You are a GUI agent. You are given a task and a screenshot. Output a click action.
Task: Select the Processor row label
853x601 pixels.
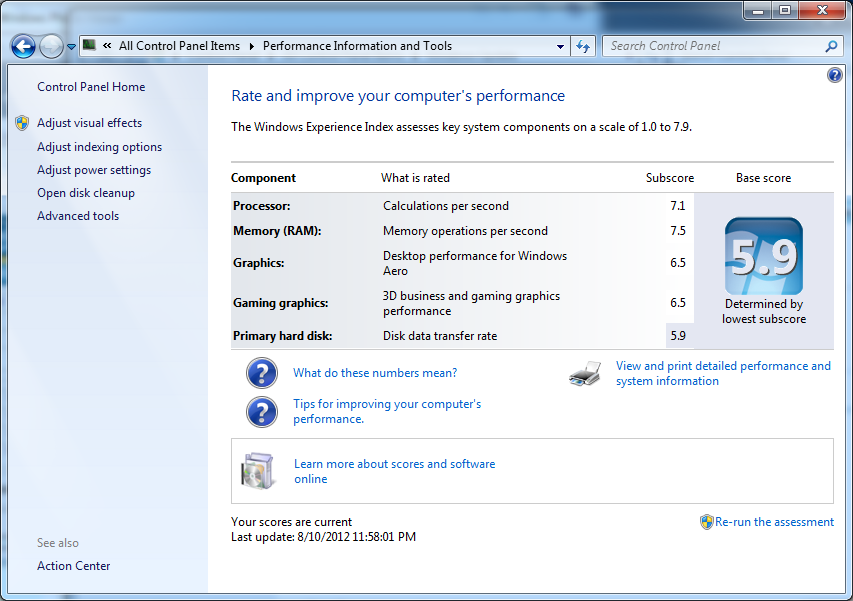click(x=262, y=206)
